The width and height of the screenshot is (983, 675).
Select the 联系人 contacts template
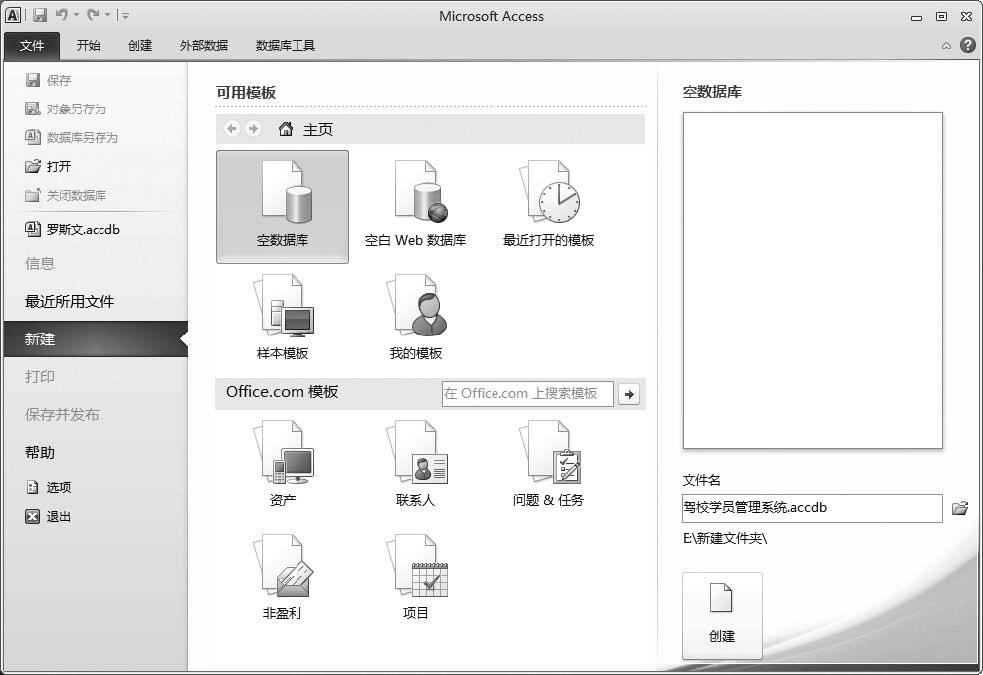[x=415, y=464]
